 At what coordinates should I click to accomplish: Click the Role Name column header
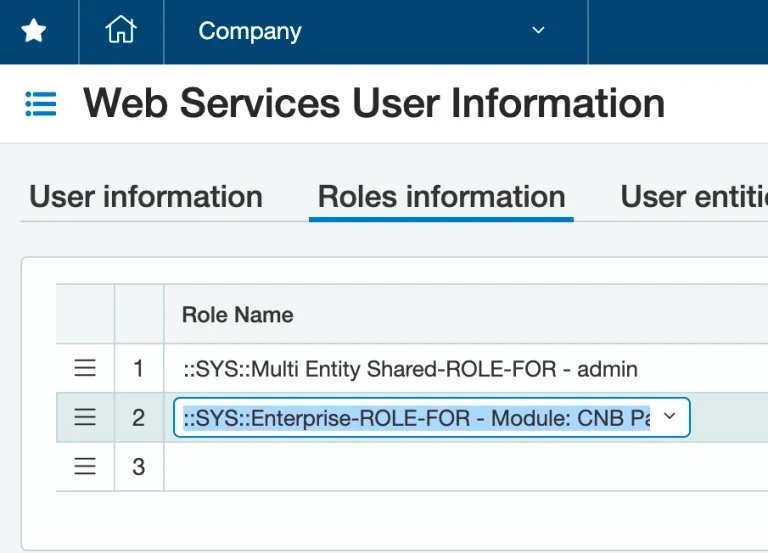pos(238,314)
